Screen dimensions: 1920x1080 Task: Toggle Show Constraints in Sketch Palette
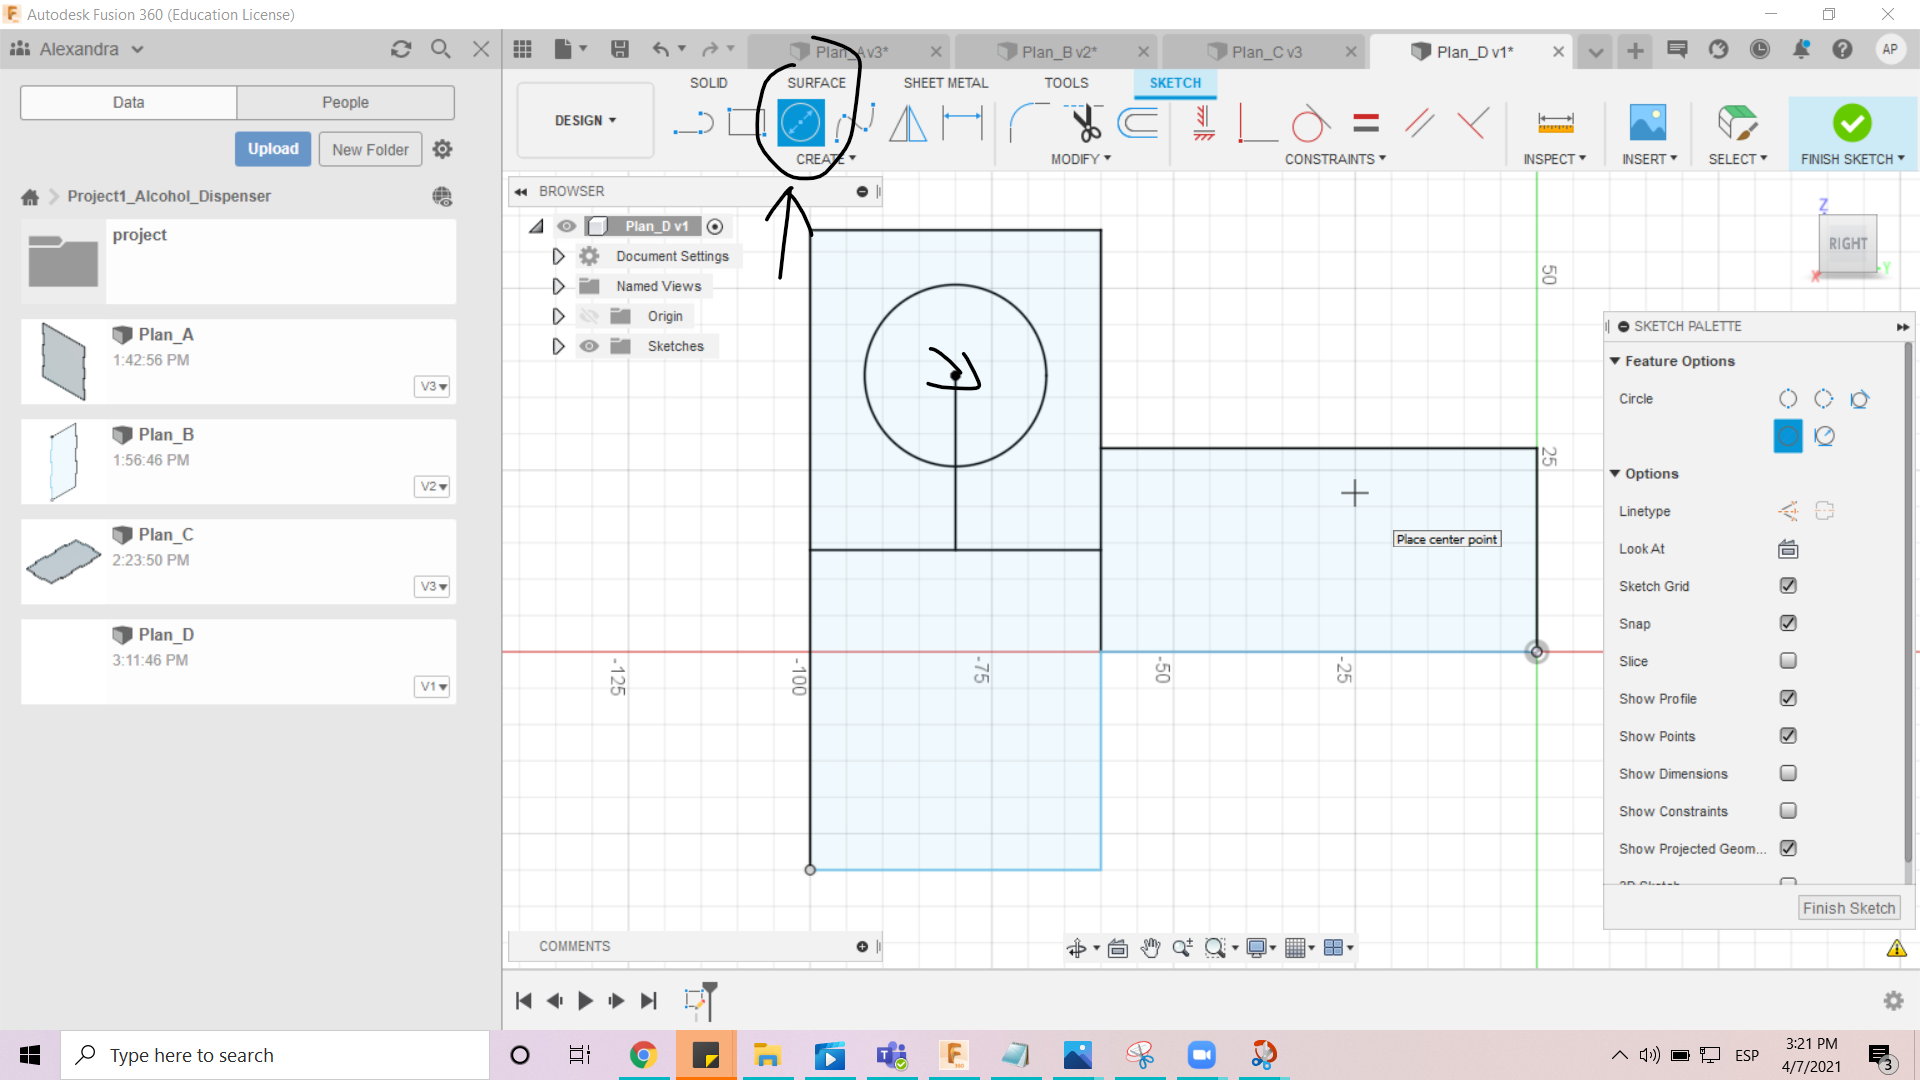(x=1788, y=811)
